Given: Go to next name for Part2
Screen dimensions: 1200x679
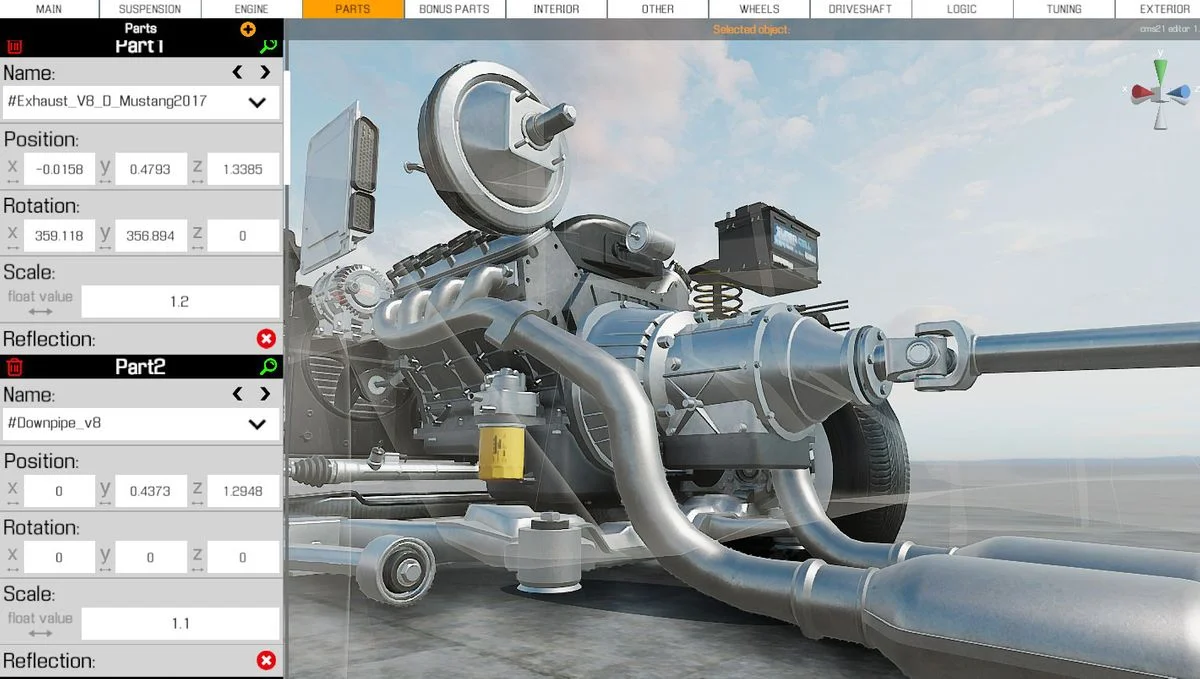Looking at the screenshot, I should point(265,394).
